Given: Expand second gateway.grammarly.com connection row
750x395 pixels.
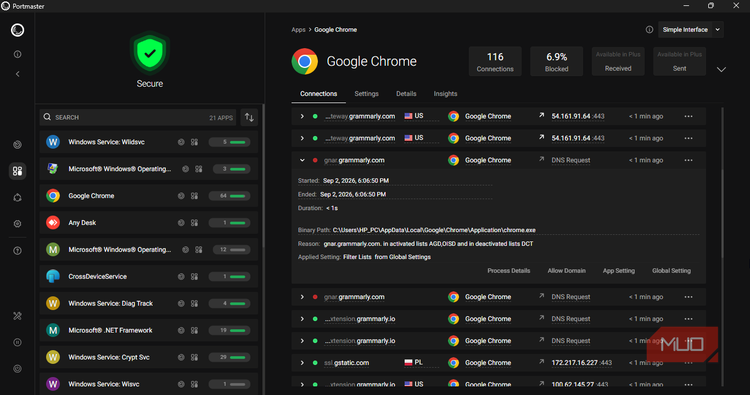Looking at the screenshot, I should [302, 138].
